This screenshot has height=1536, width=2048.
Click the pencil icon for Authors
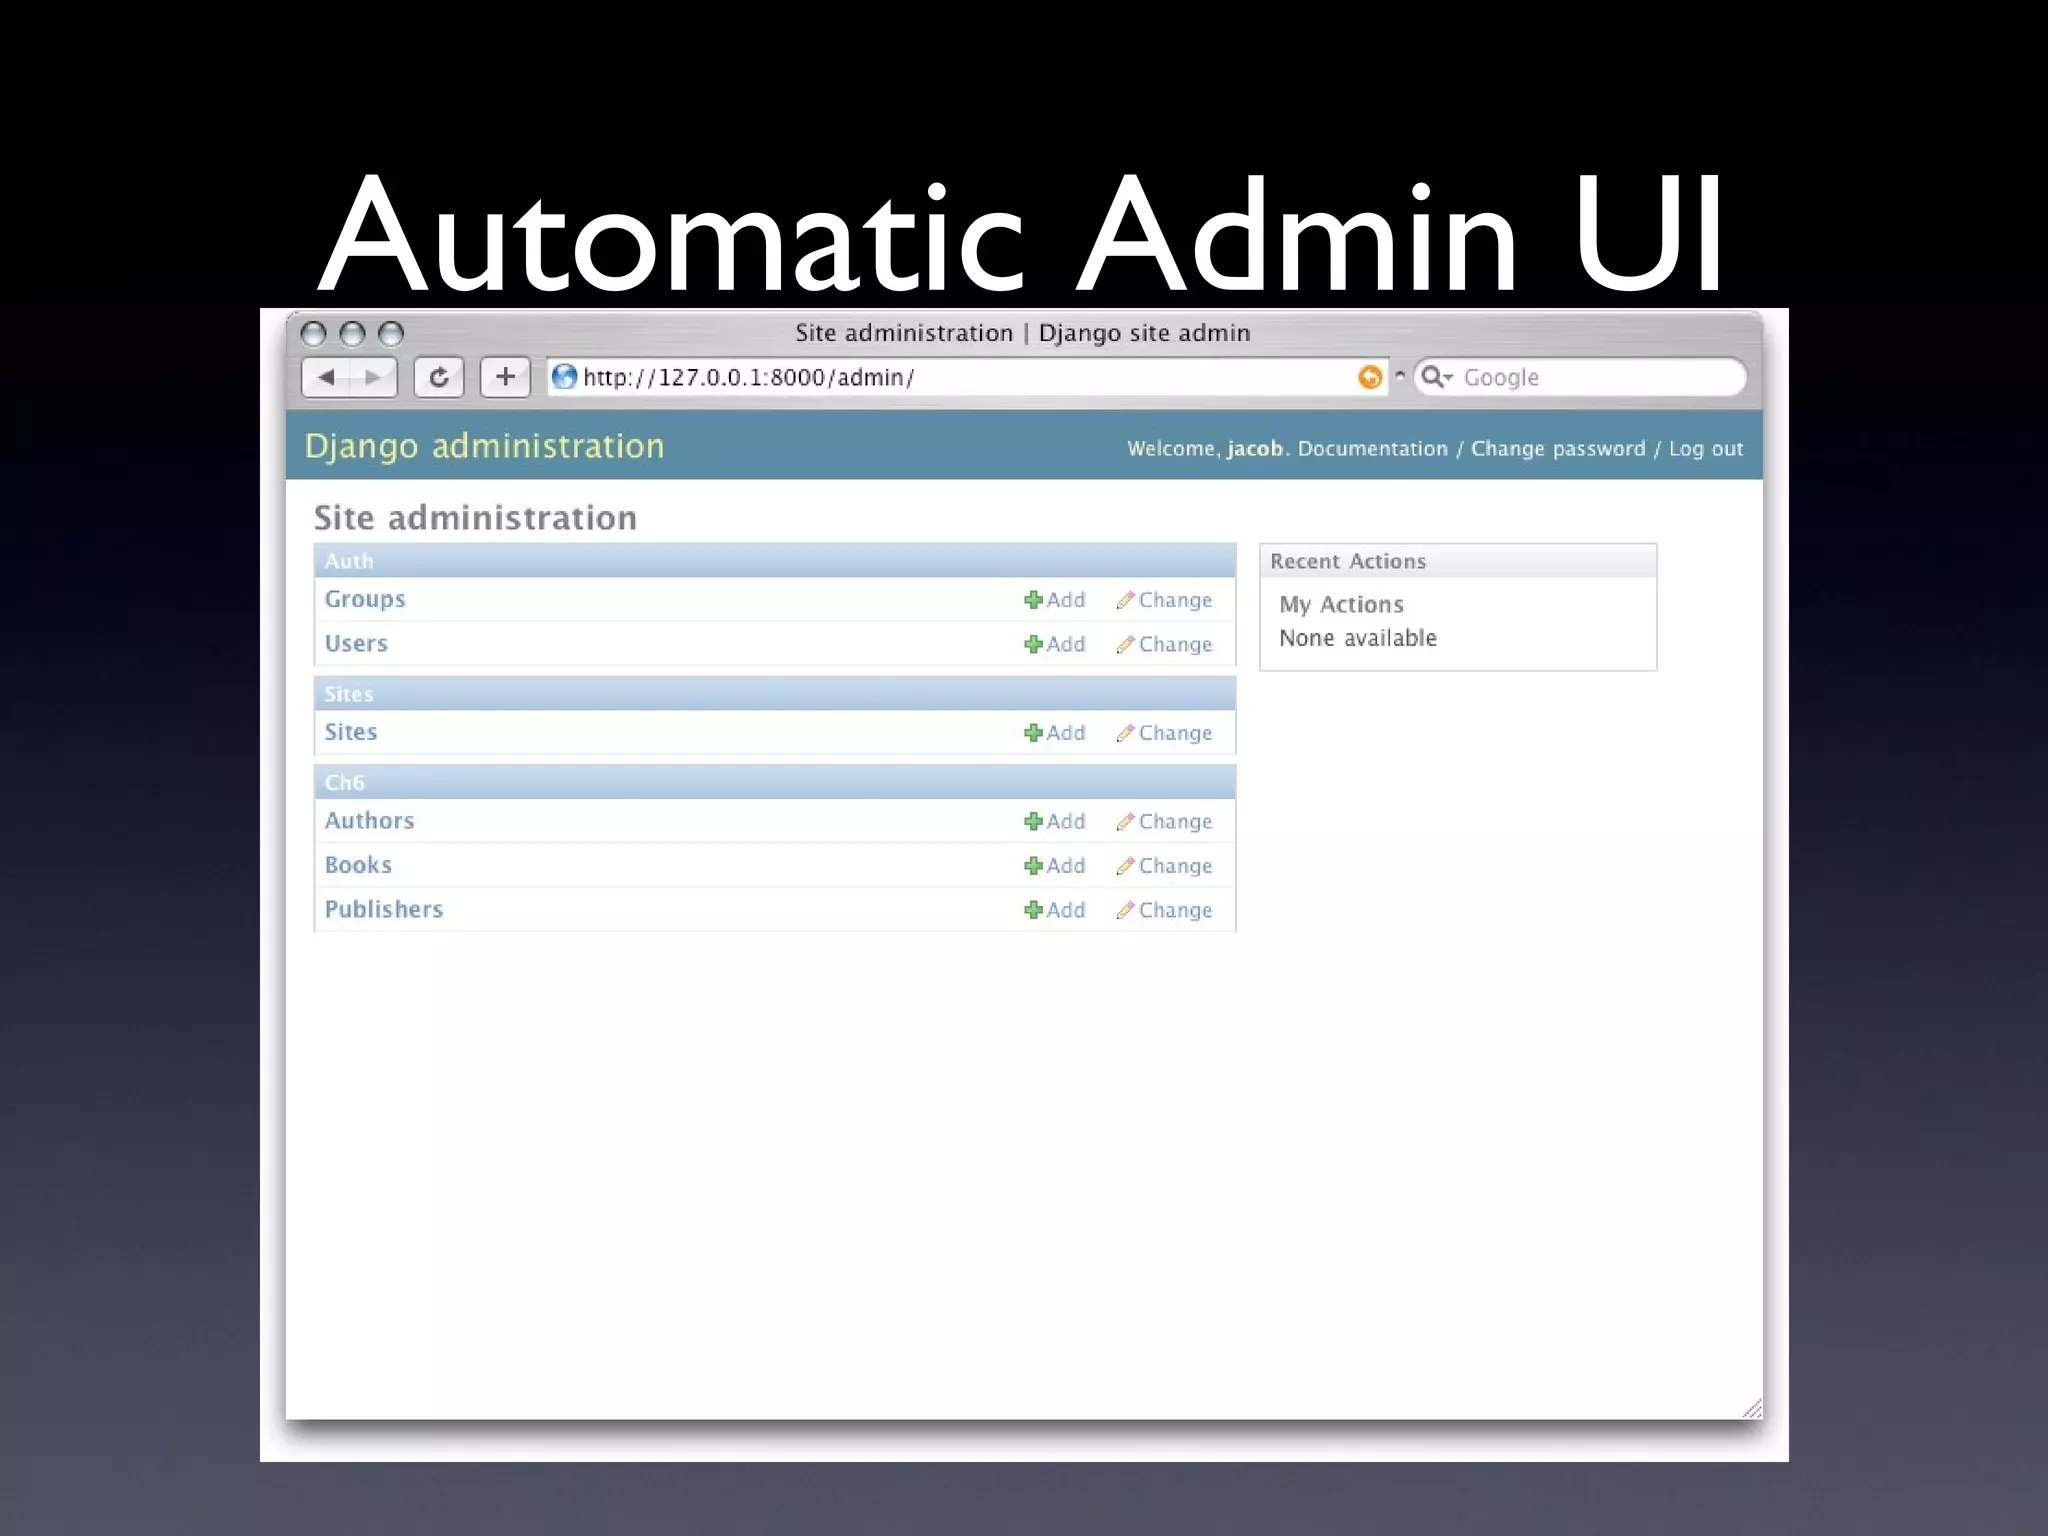coord(1125,821)
